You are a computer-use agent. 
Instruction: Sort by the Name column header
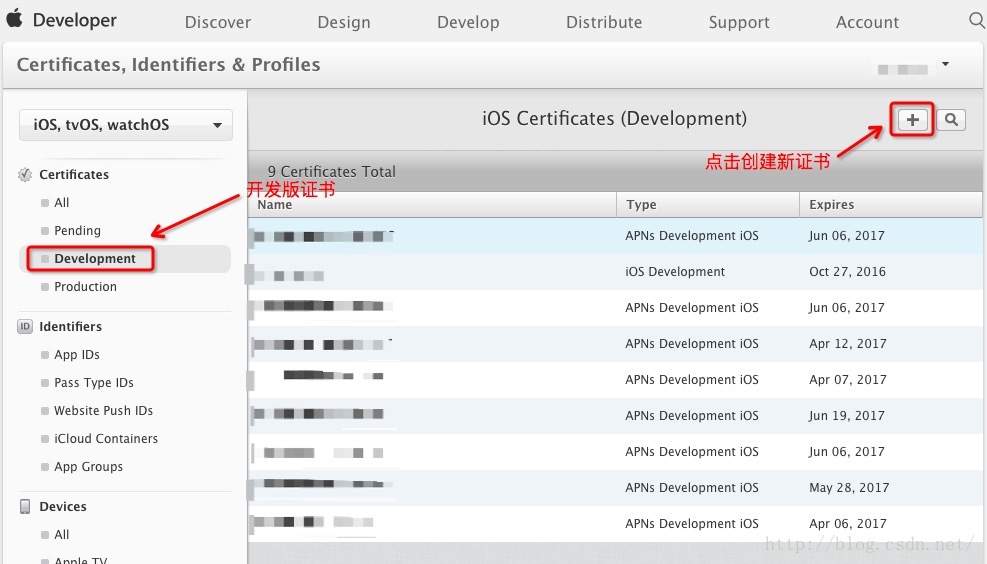pyautogui.click(x=432, y=205)
